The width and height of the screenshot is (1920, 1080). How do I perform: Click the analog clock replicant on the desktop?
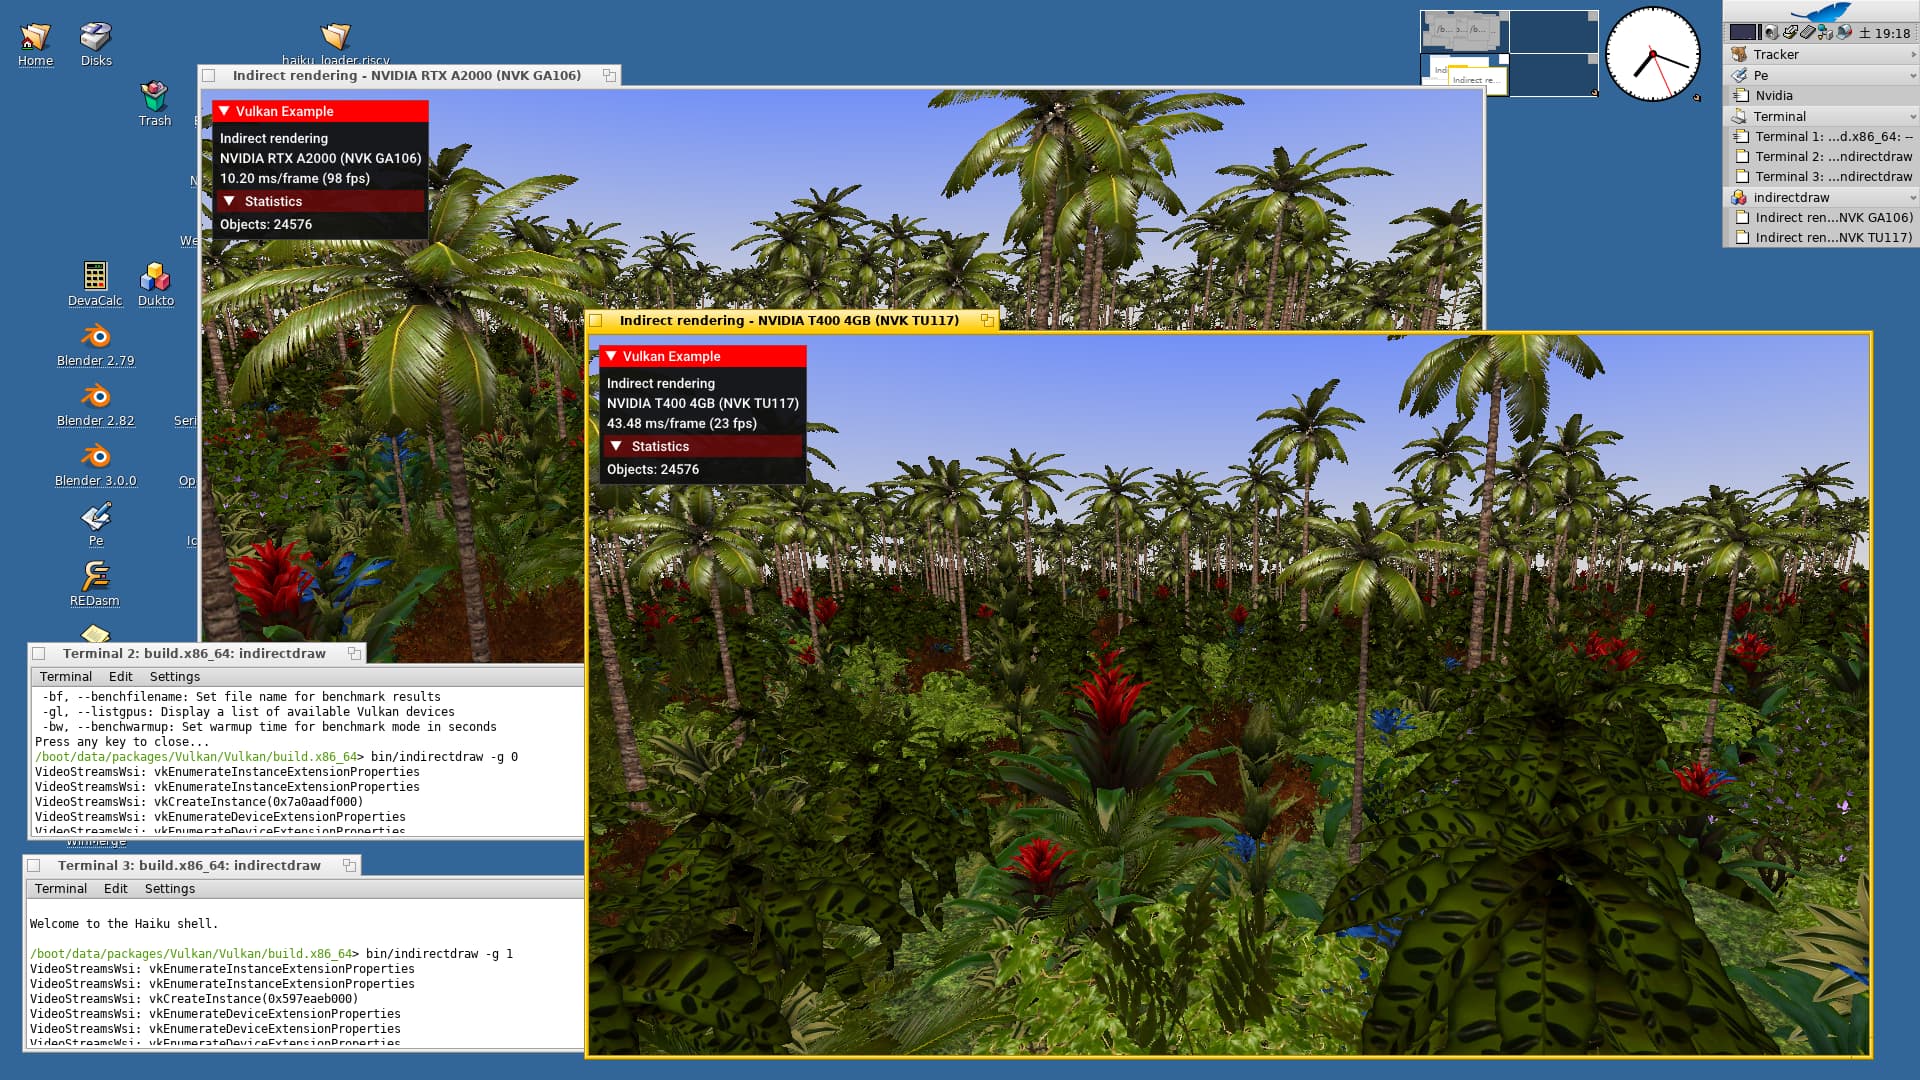click(x=1652, y=54)
